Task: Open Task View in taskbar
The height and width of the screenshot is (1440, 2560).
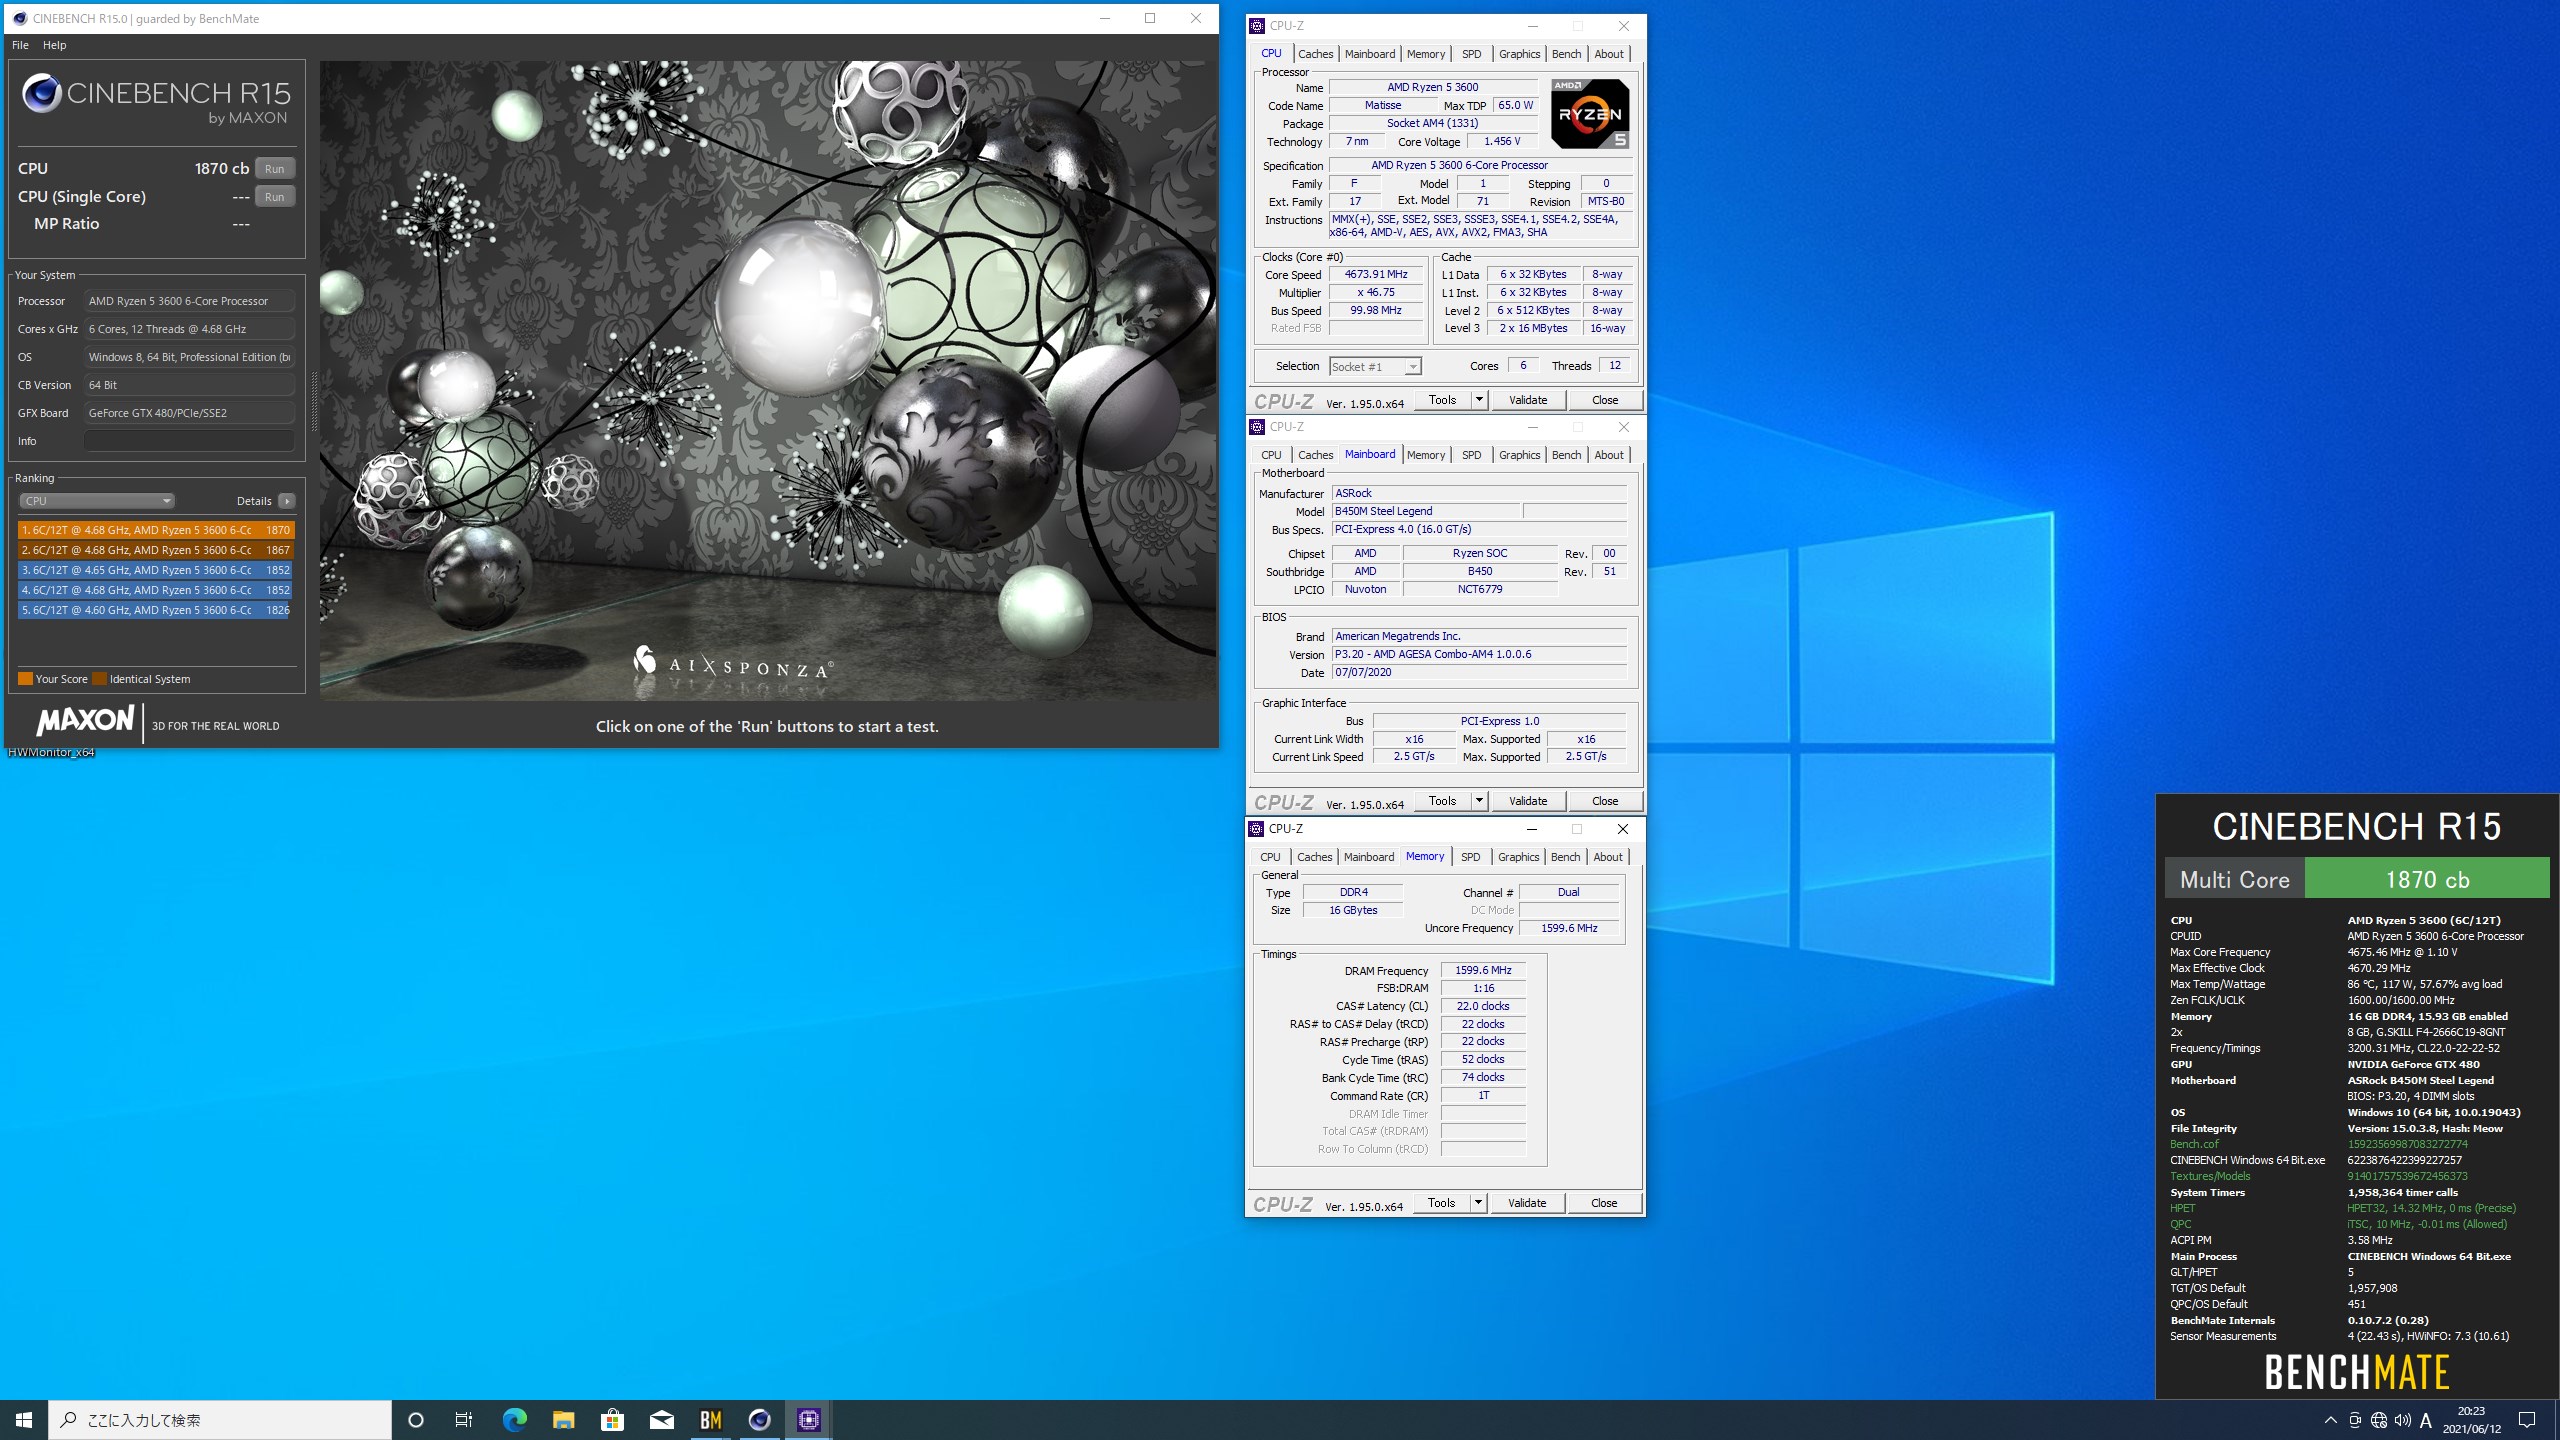Action: (x=464, y=1419)
